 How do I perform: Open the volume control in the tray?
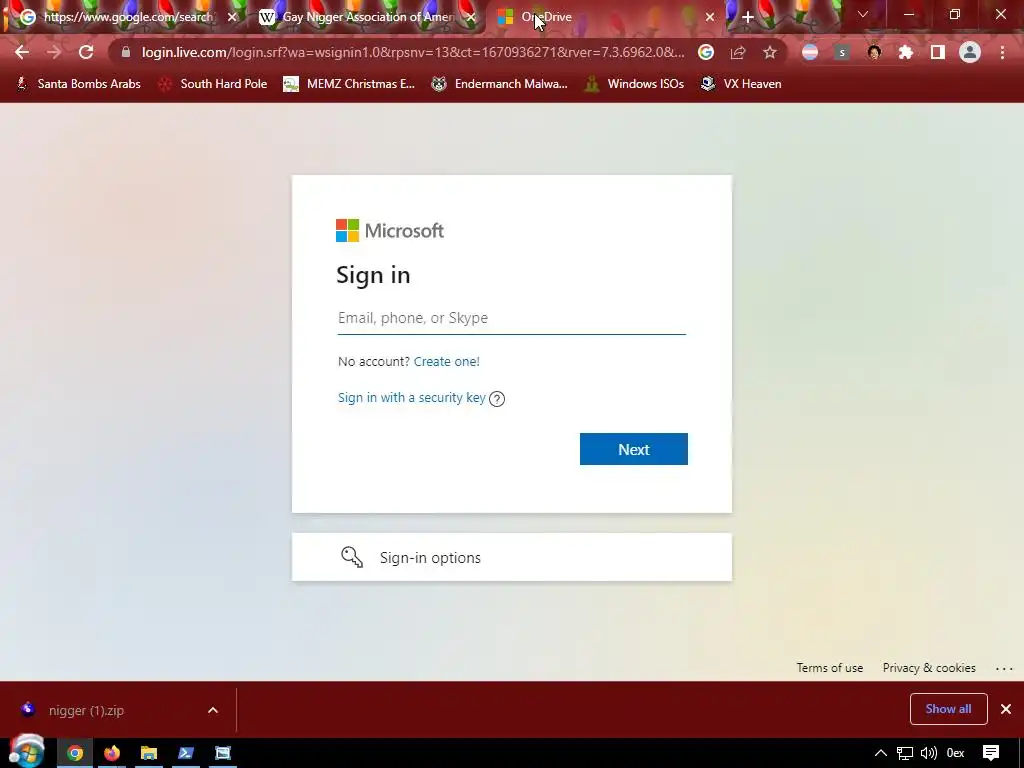tap(929, 753)
